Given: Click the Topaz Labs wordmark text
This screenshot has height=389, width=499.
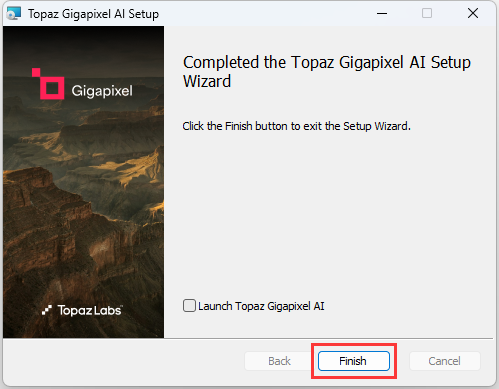Looking at the screenshot, I should tap(90, 310).
